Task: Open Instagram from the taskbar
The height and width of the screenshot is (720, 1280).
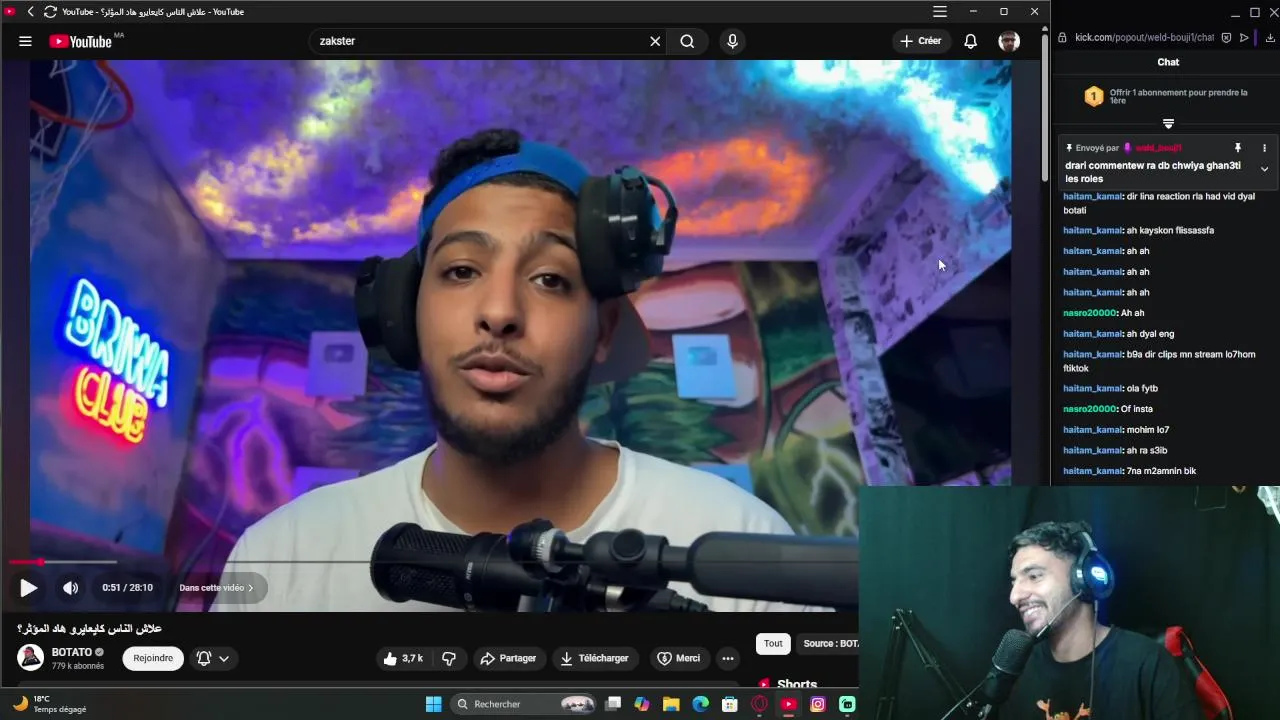Action: (818, 704)
